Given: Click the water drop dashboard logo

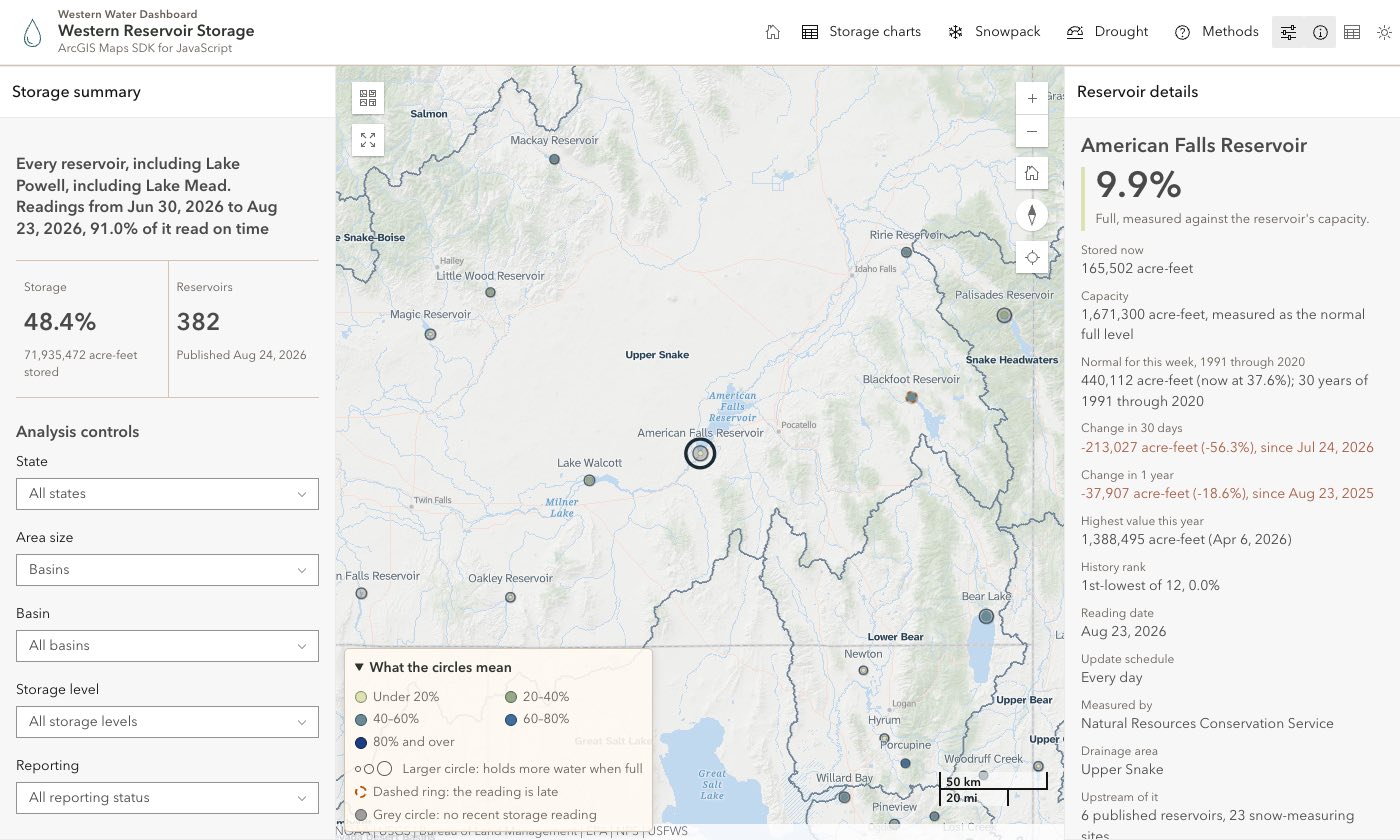Looking at the screenshot, I should click(33, 32).
